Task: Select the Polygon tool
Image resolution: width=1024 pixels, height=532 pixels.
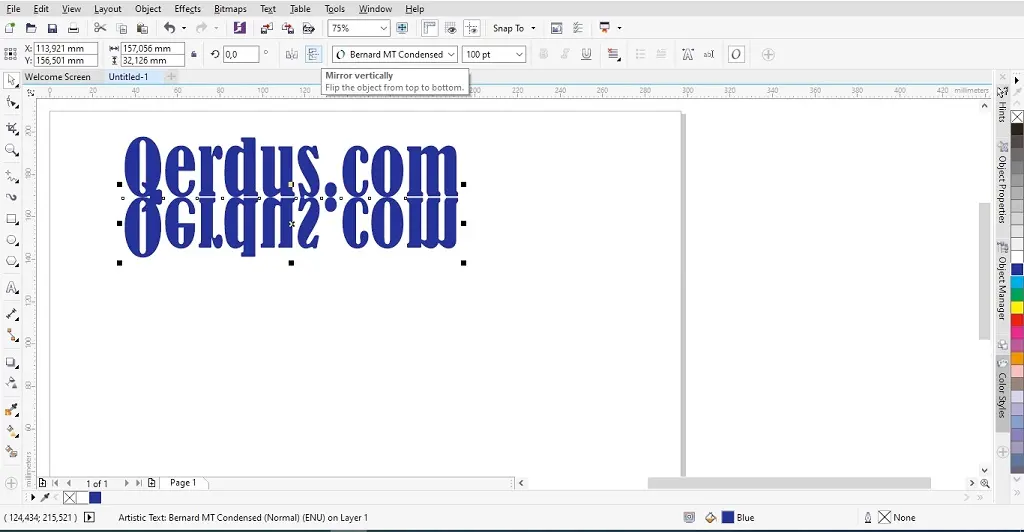Action: coord(11,262)
